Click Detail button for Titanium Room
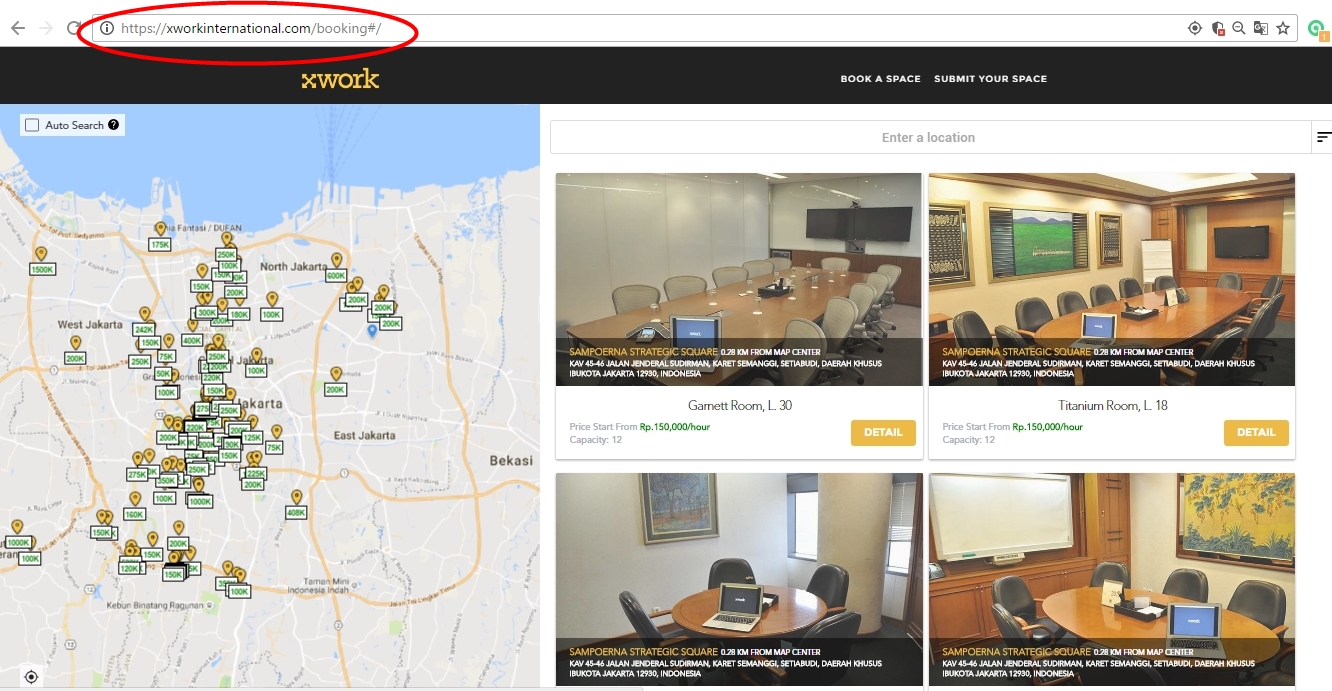This screenshot has height=691, width=1332. [x=1255, y=432]
